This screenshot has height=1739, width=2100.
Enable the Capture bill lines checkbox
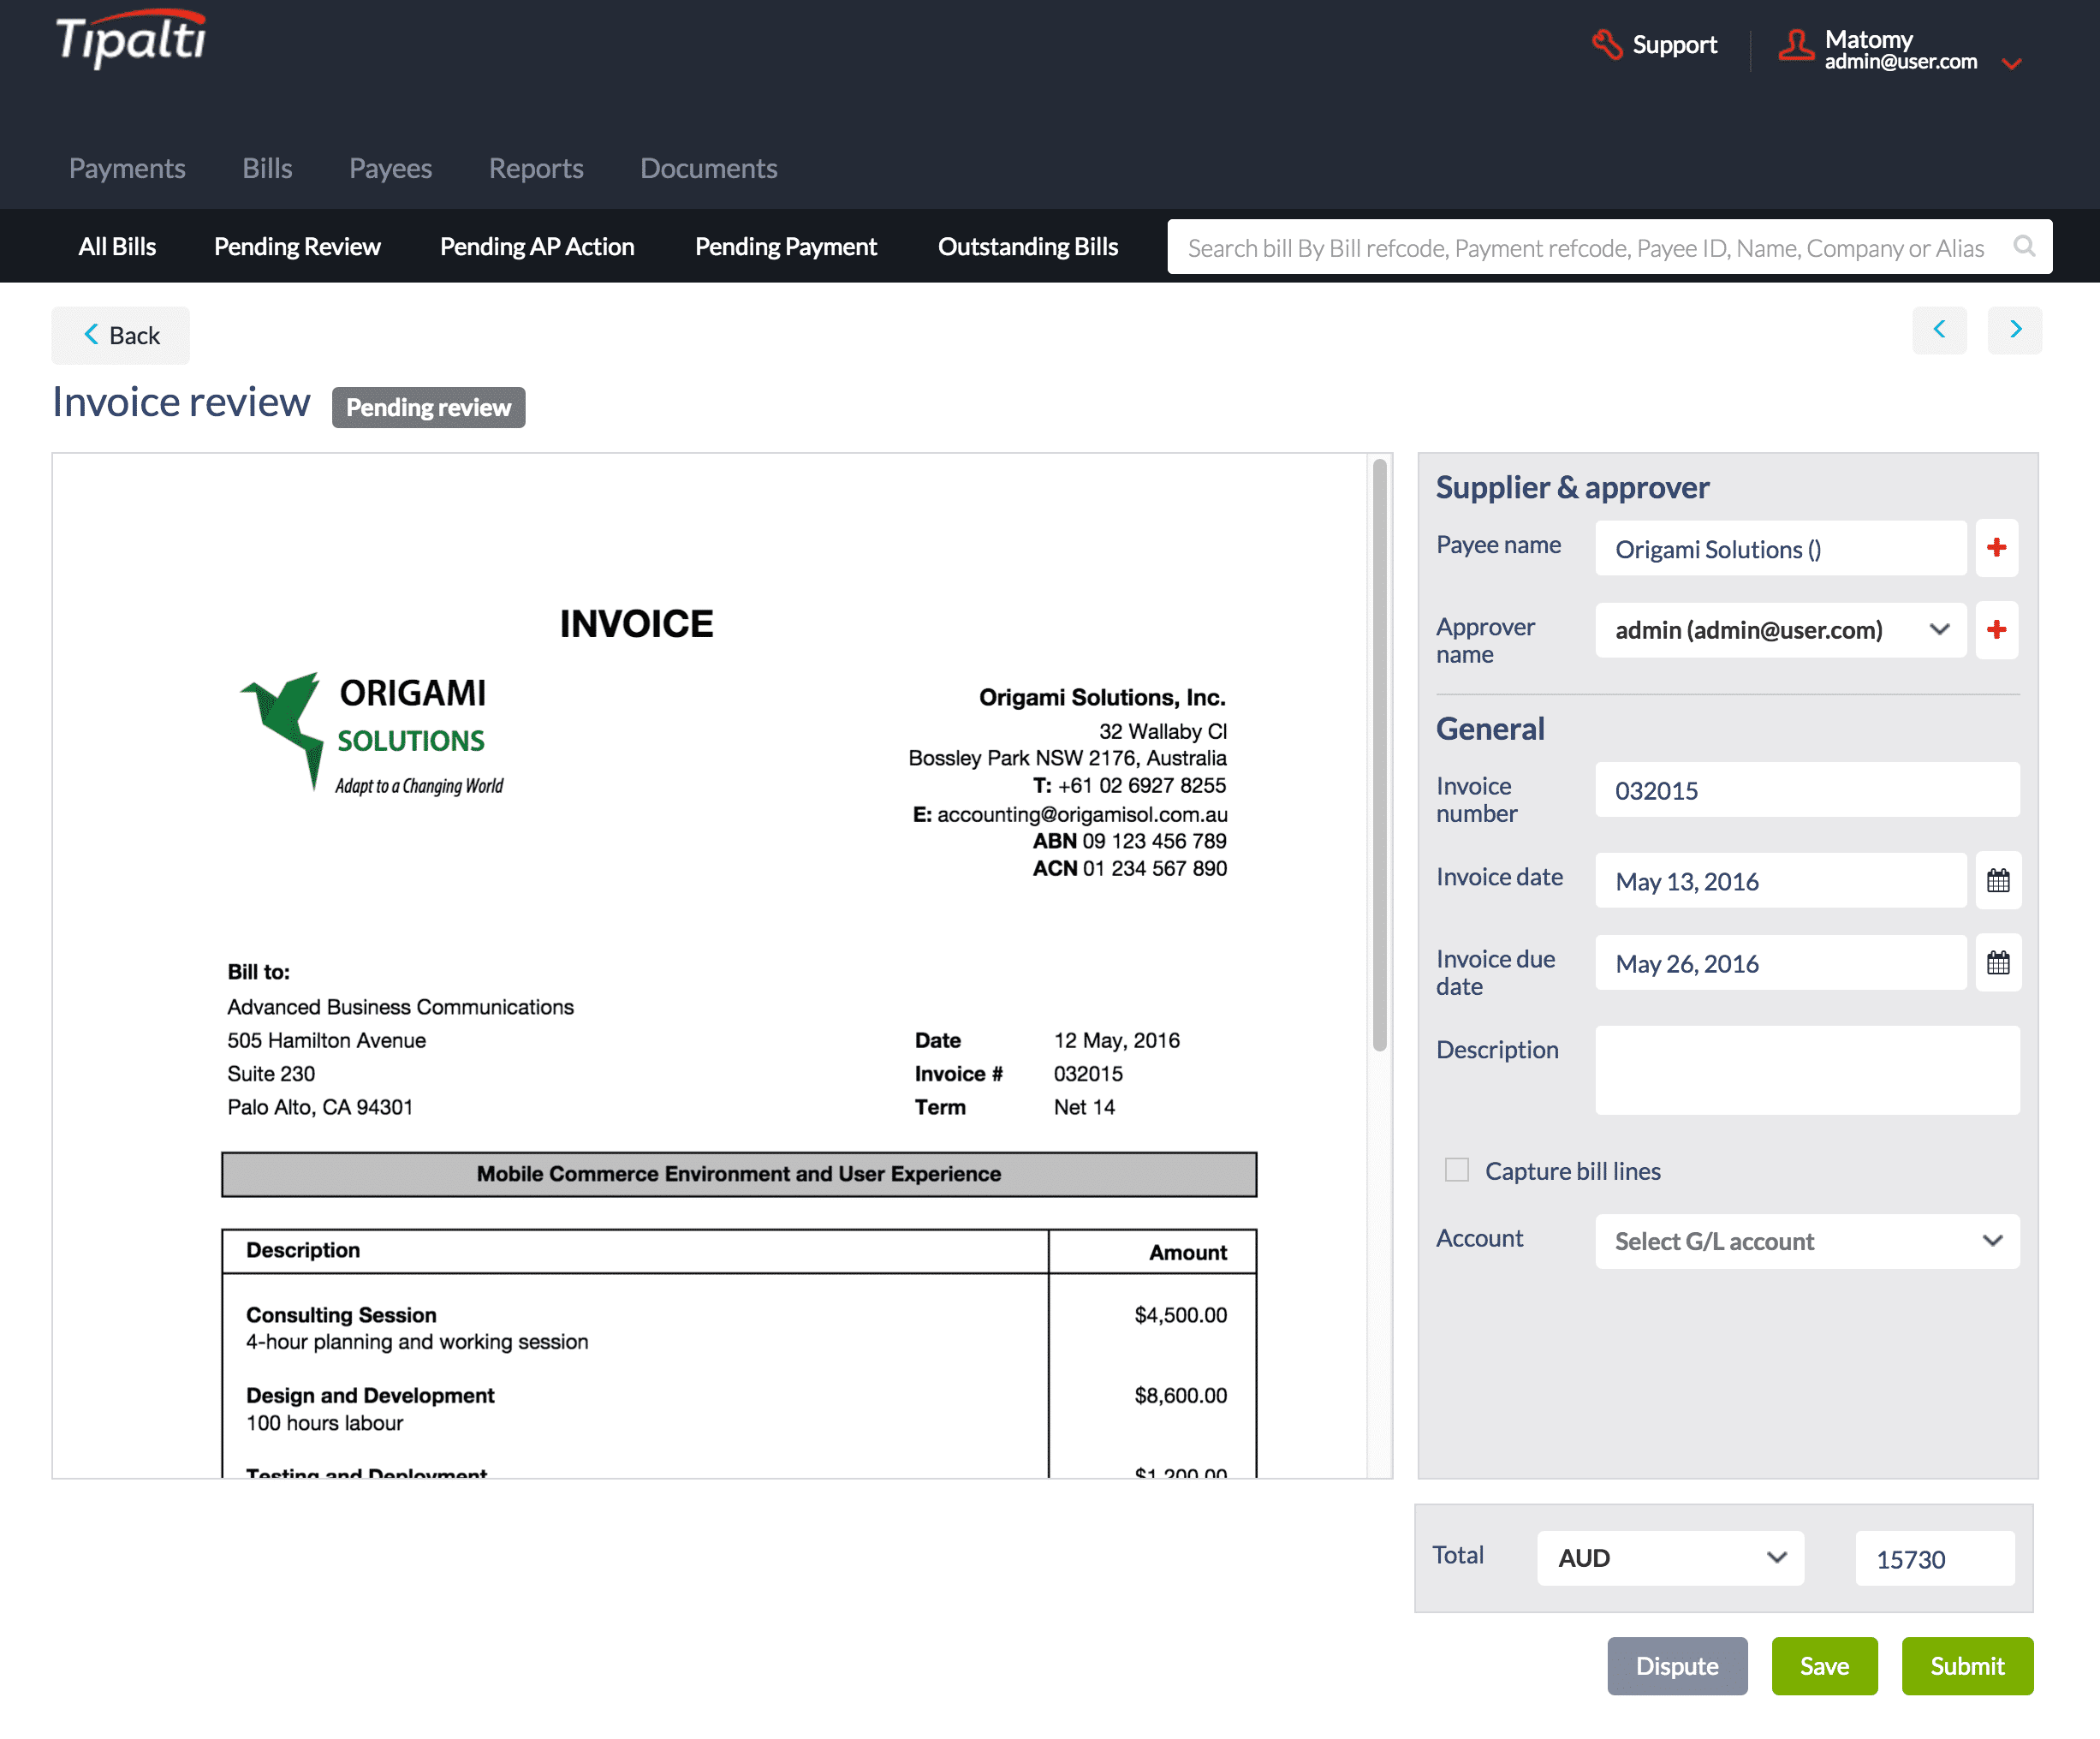tap(1456, 1170)
